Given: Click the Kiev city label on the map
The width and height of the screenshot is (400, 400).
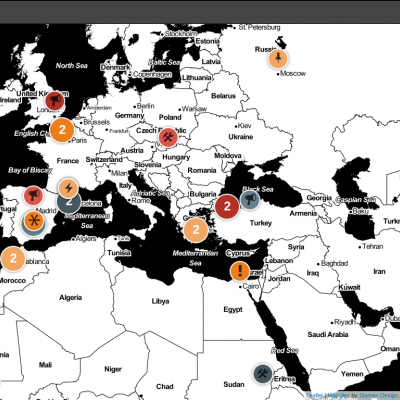Looking at the screenshot, I should click(244, 126).
